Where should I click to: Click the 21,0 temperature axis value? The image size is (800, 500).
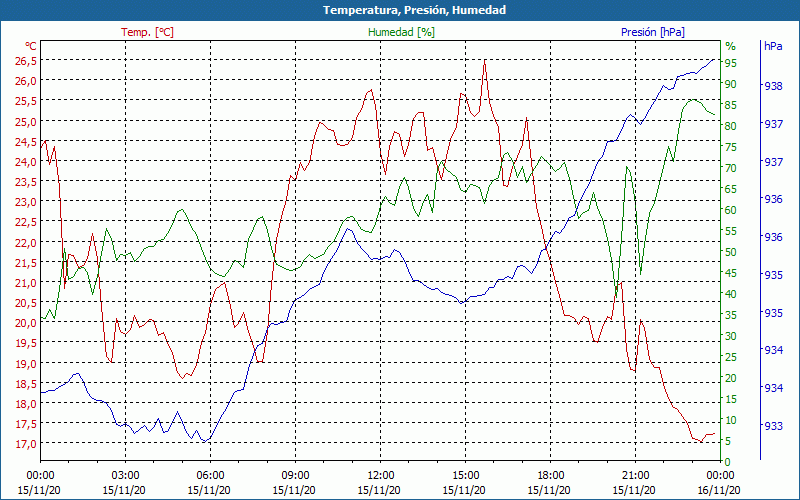coord(26,283)
